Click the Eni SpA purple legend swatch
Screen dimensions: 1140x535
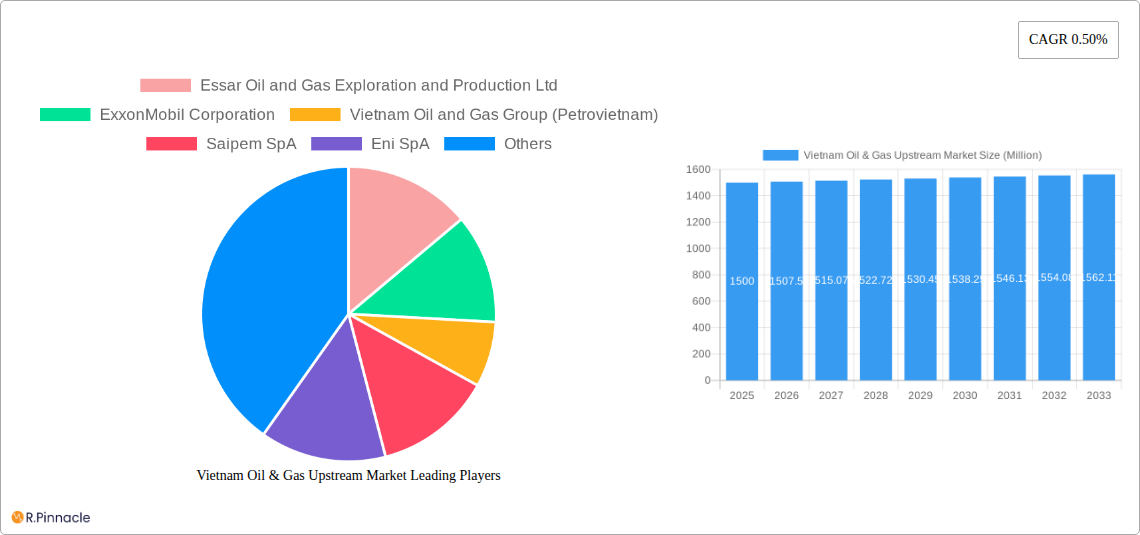tap(337, 144)
